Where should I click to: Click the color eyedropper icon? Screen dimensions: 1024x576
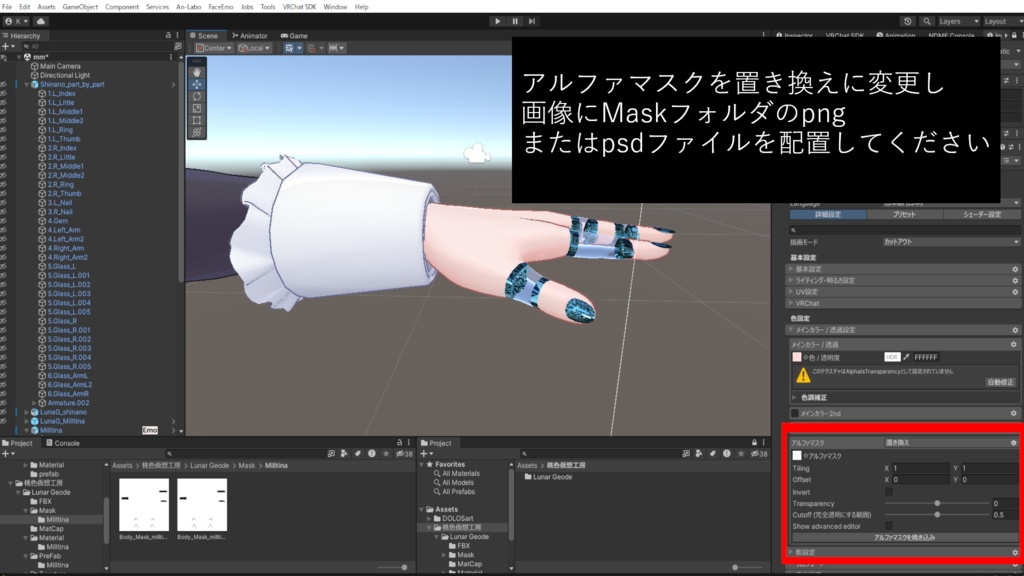[x=906, y=357]
